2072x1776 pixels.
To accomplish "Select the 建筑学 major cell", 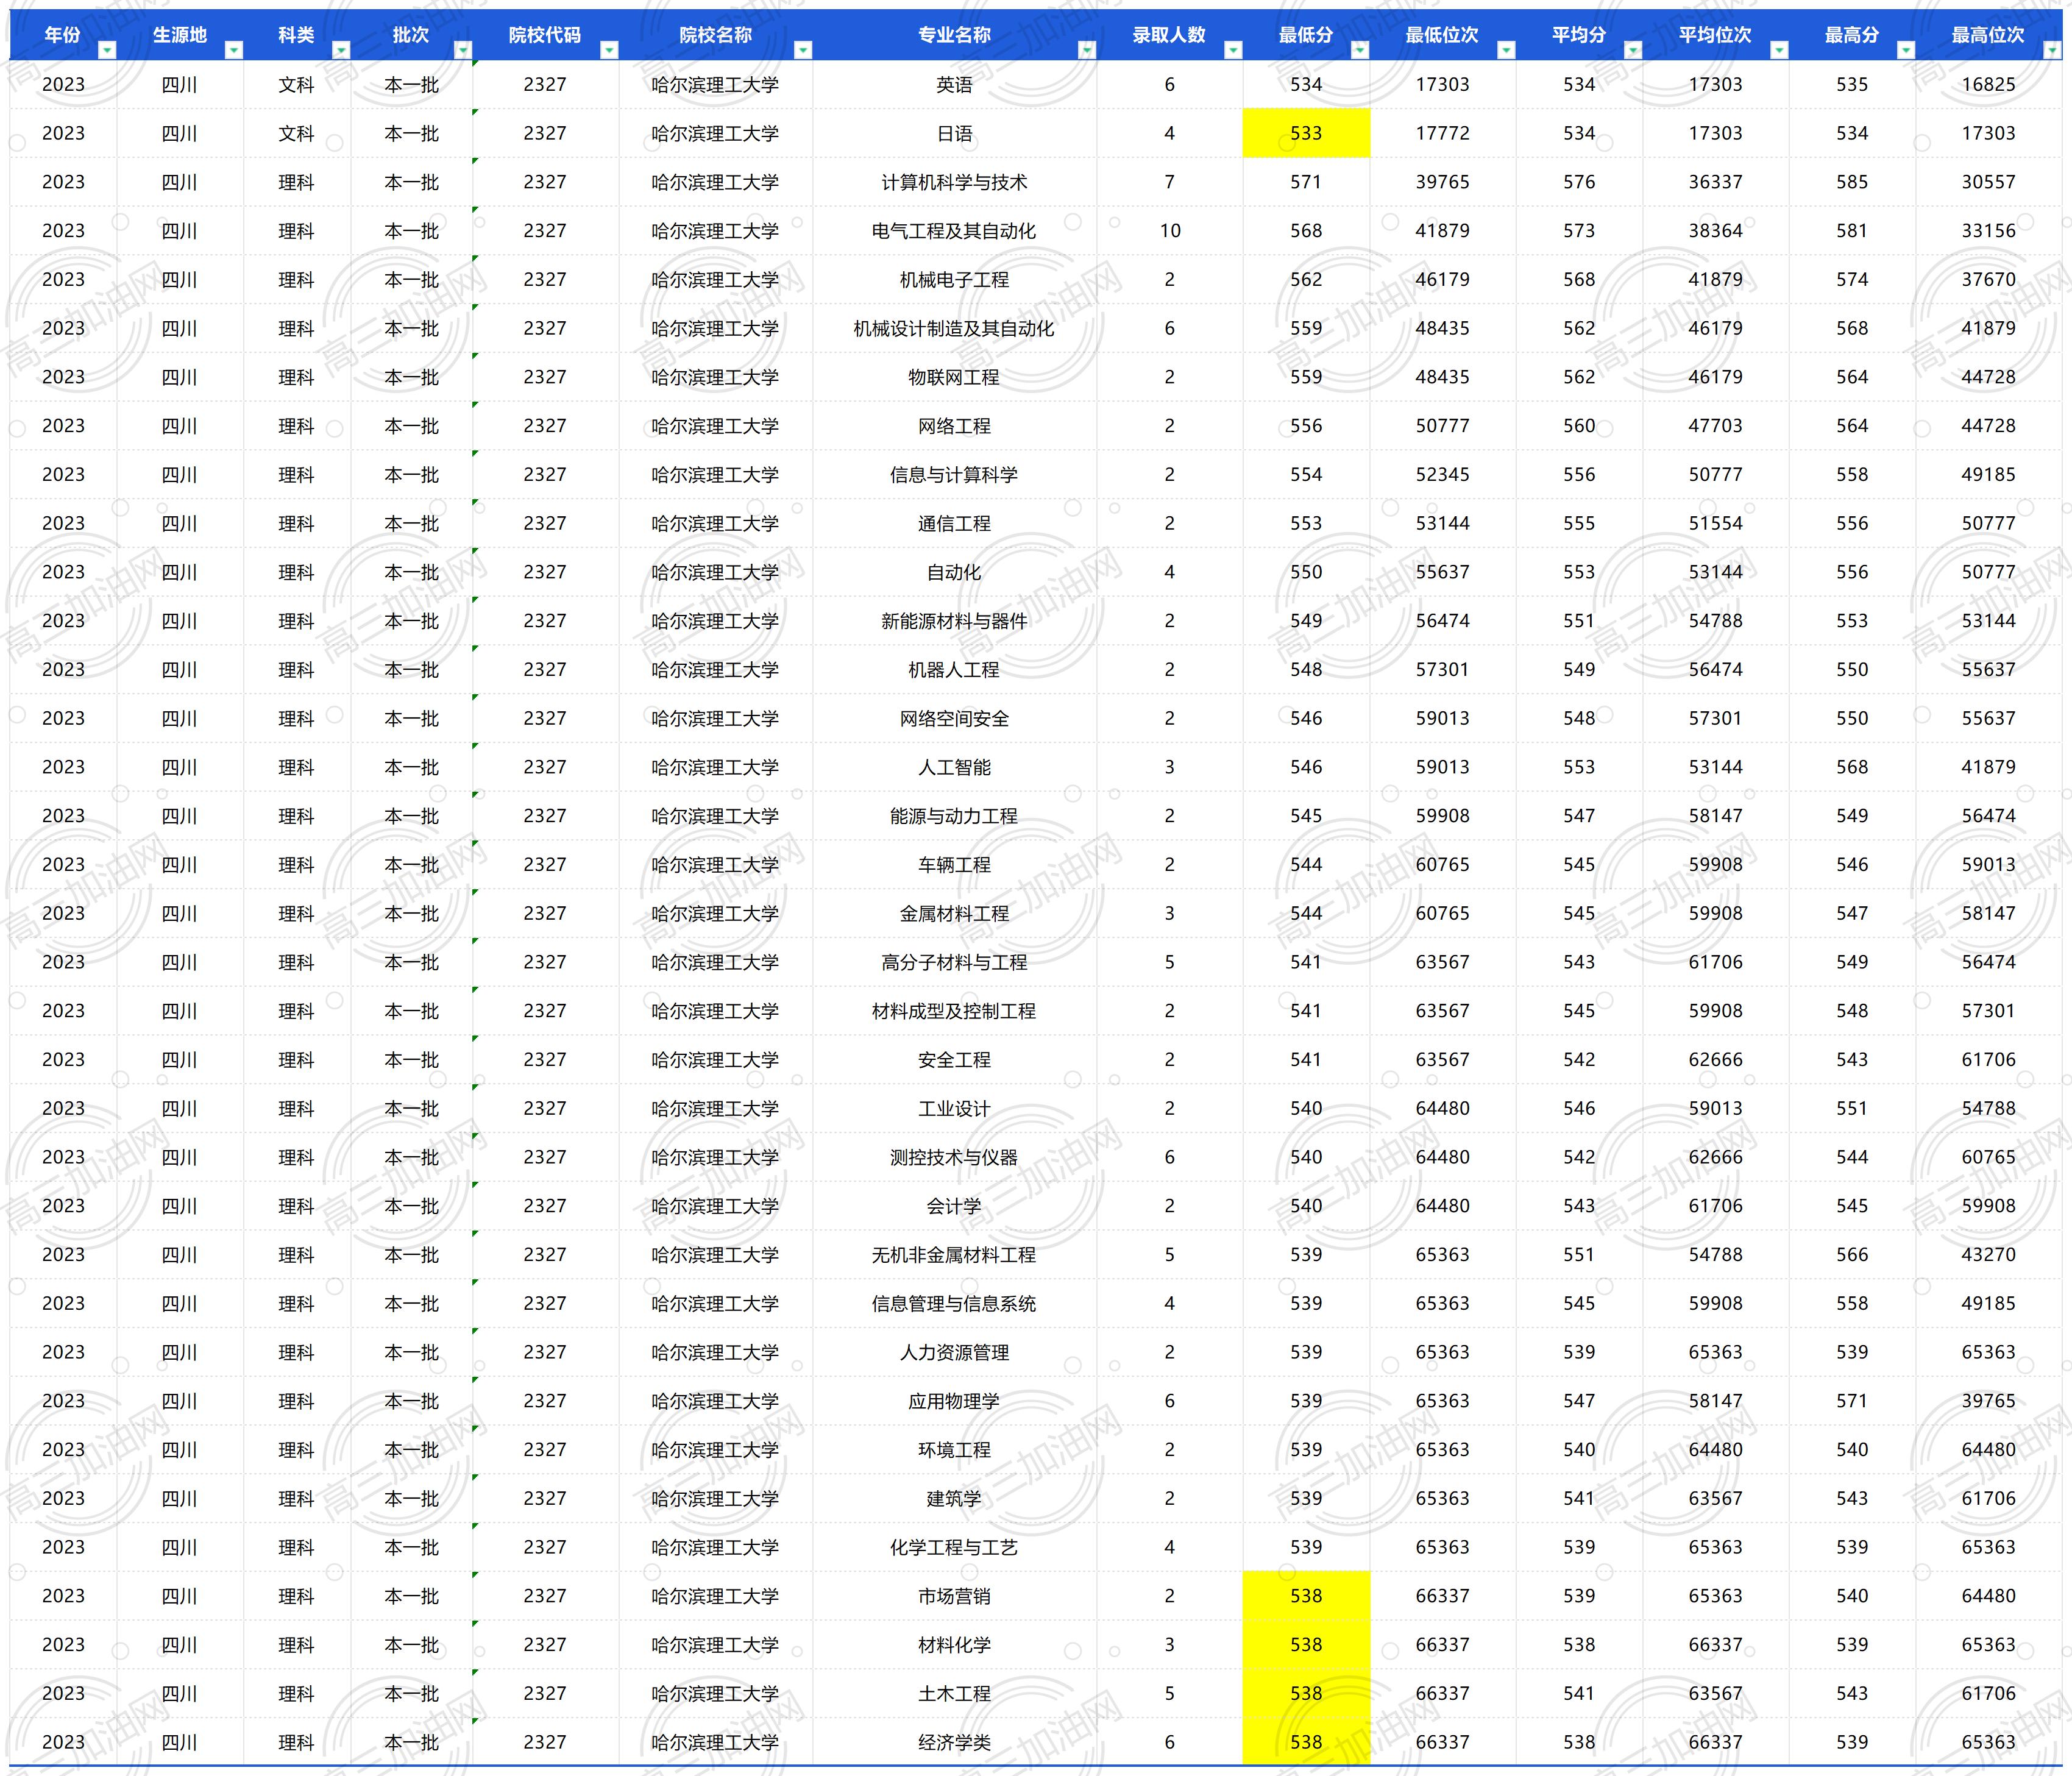I will [955, 1498].
